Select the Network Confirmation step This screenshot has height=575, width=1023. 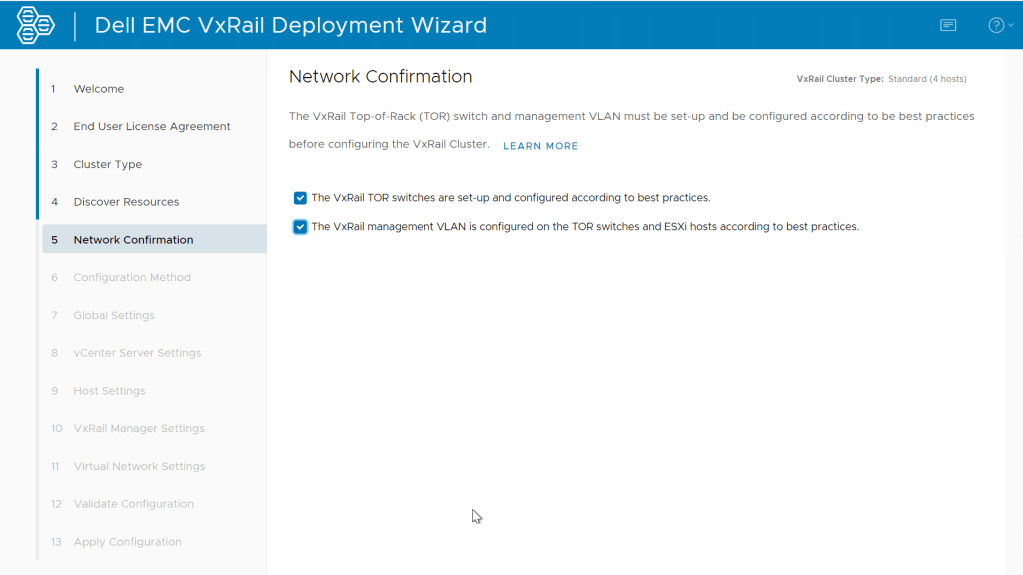click(x=133, y=240)
